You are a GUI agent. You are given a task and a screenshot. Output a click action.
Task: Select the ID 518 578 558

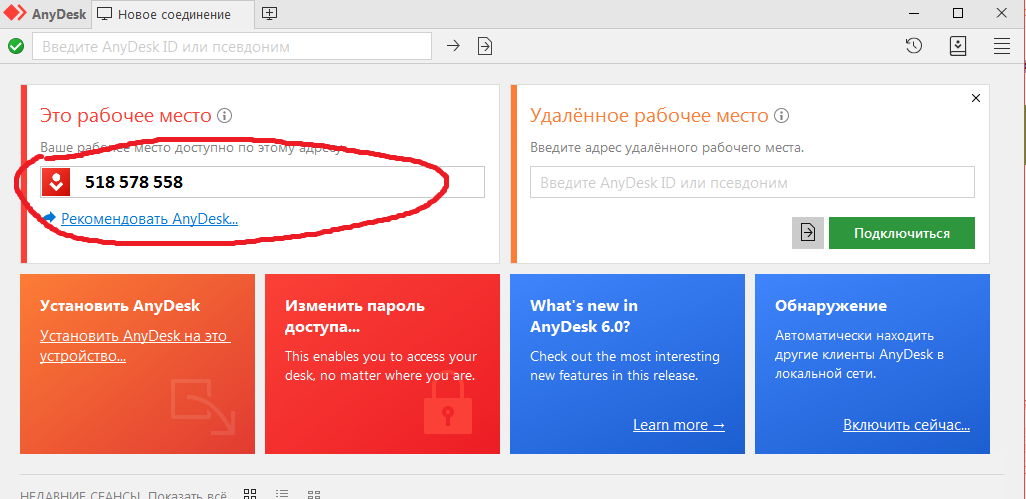pos(134,182)
